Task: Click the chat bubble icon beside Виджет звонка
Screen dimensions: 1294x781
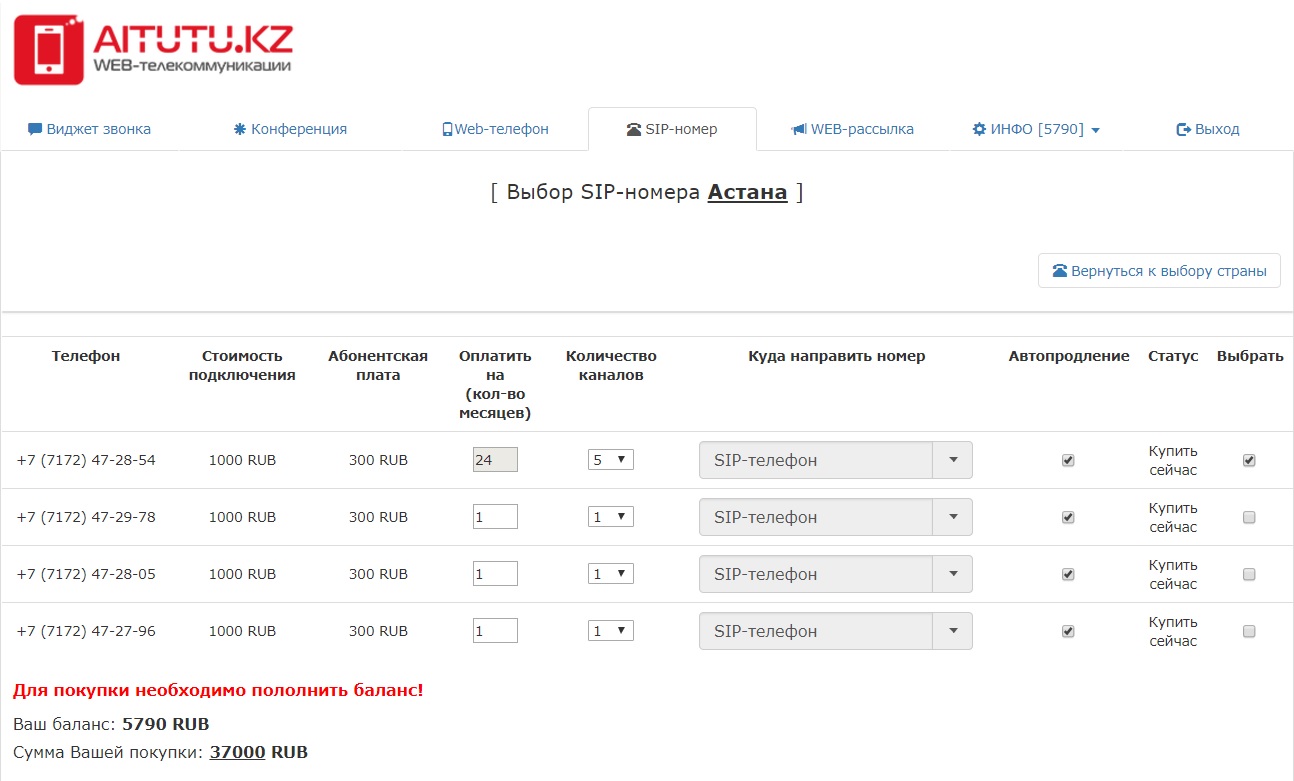Action: click(x=35, y=129)
